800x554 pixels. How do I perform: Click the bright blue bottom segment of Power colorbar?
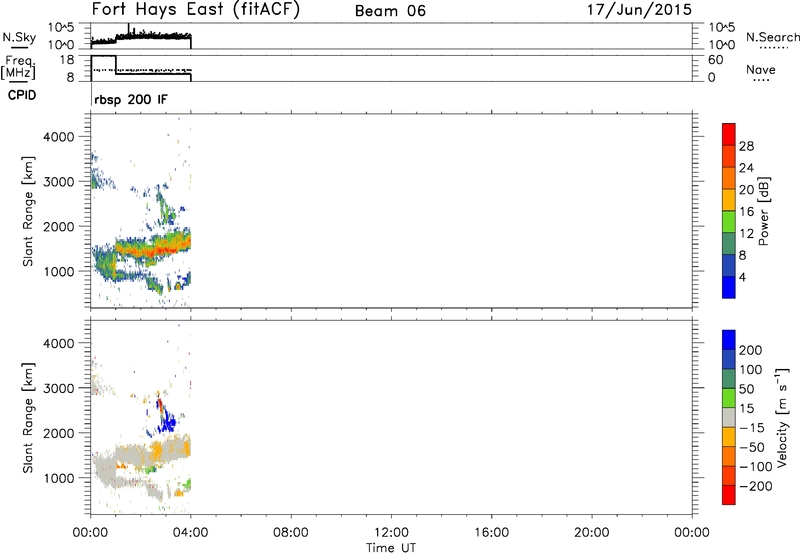[729, 287]
